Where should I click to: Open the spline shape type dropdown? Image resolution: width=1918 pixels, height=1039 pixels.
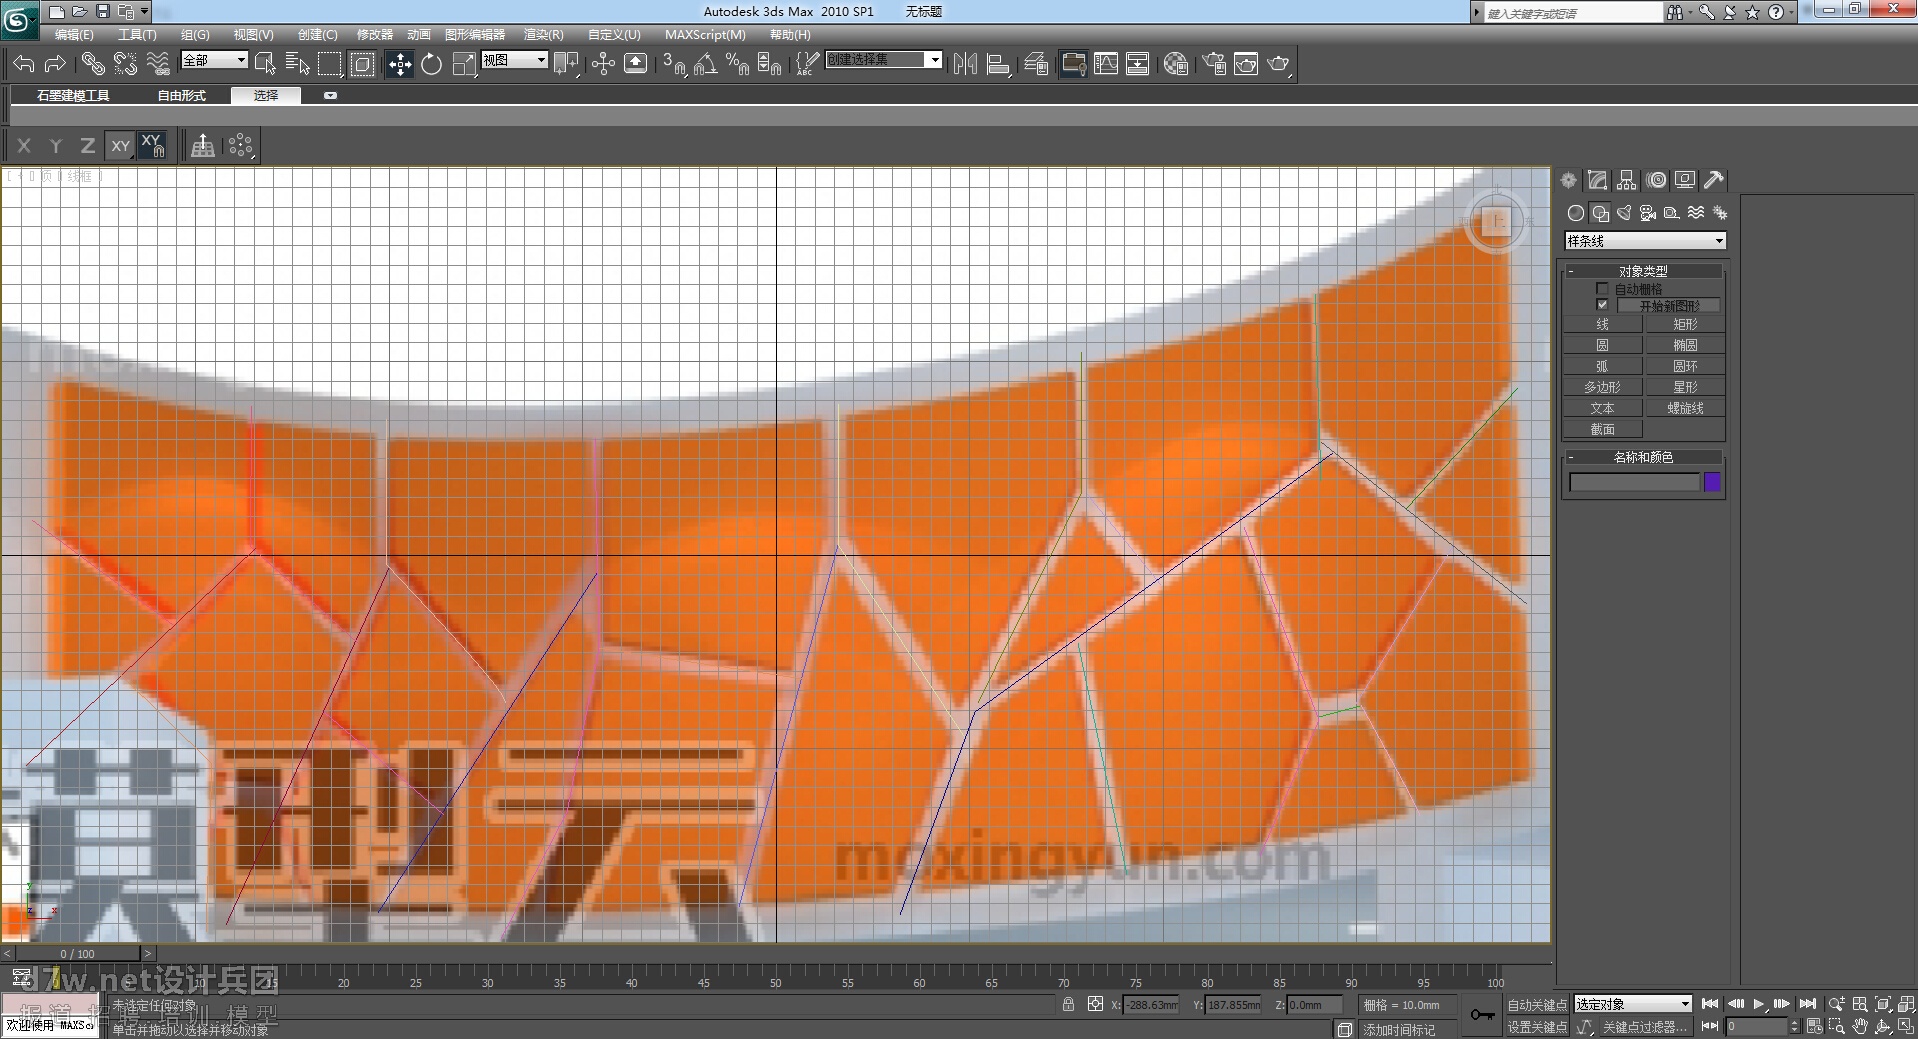click(x=1645, y=241)
